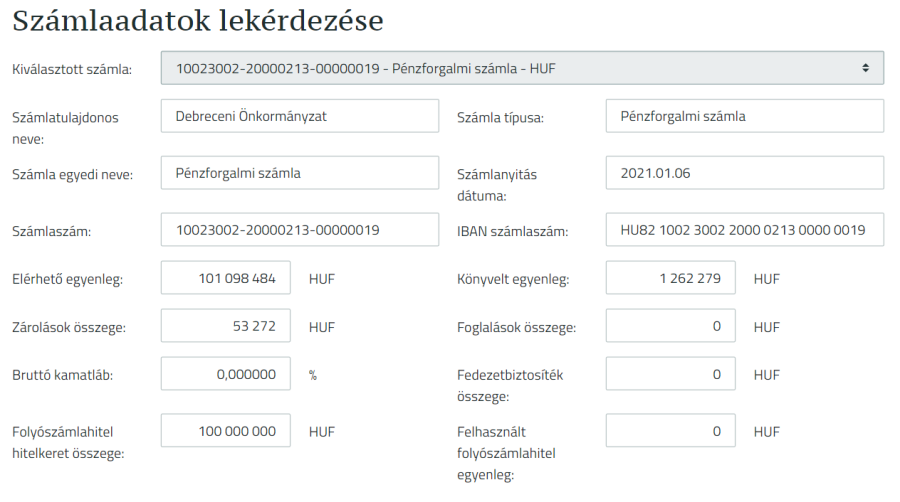This screenshot has height=502, width=900.
Task: Click the Fedezetbiztosíték összege field
Action: [x=670, y=373]
